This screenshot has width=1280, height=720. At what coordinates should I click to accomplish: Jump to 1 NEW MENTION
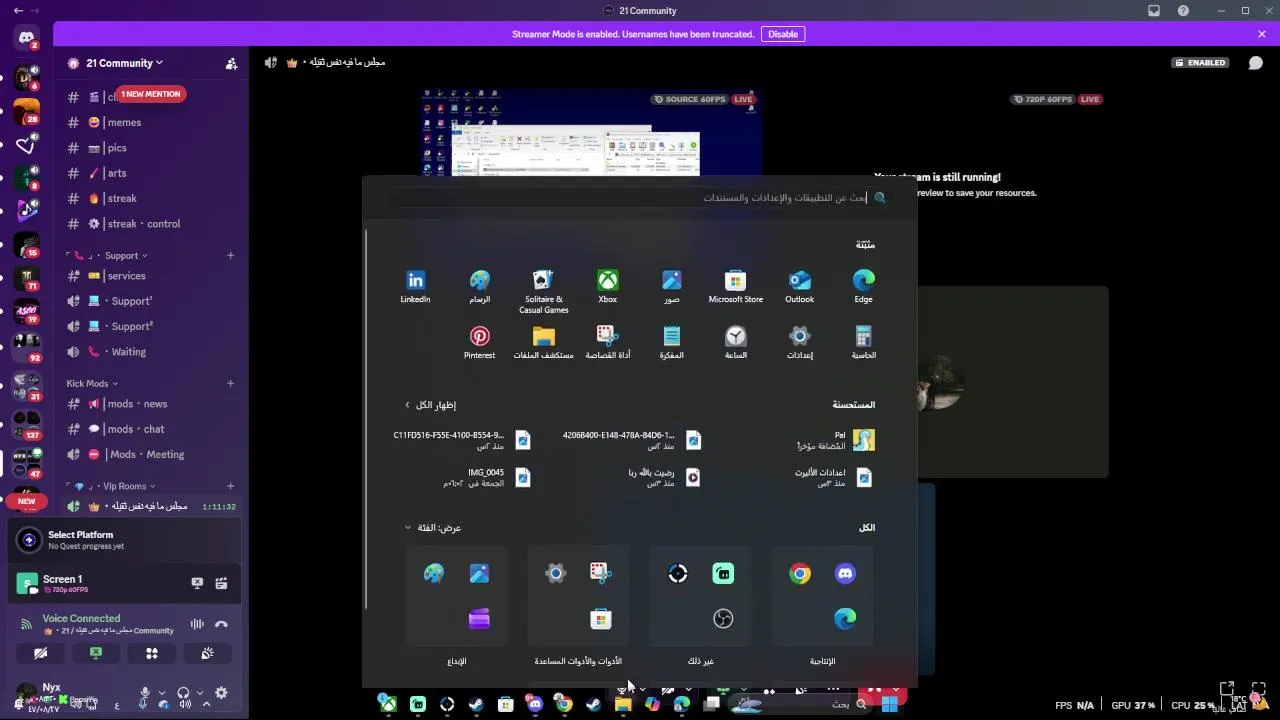point(151,94)
